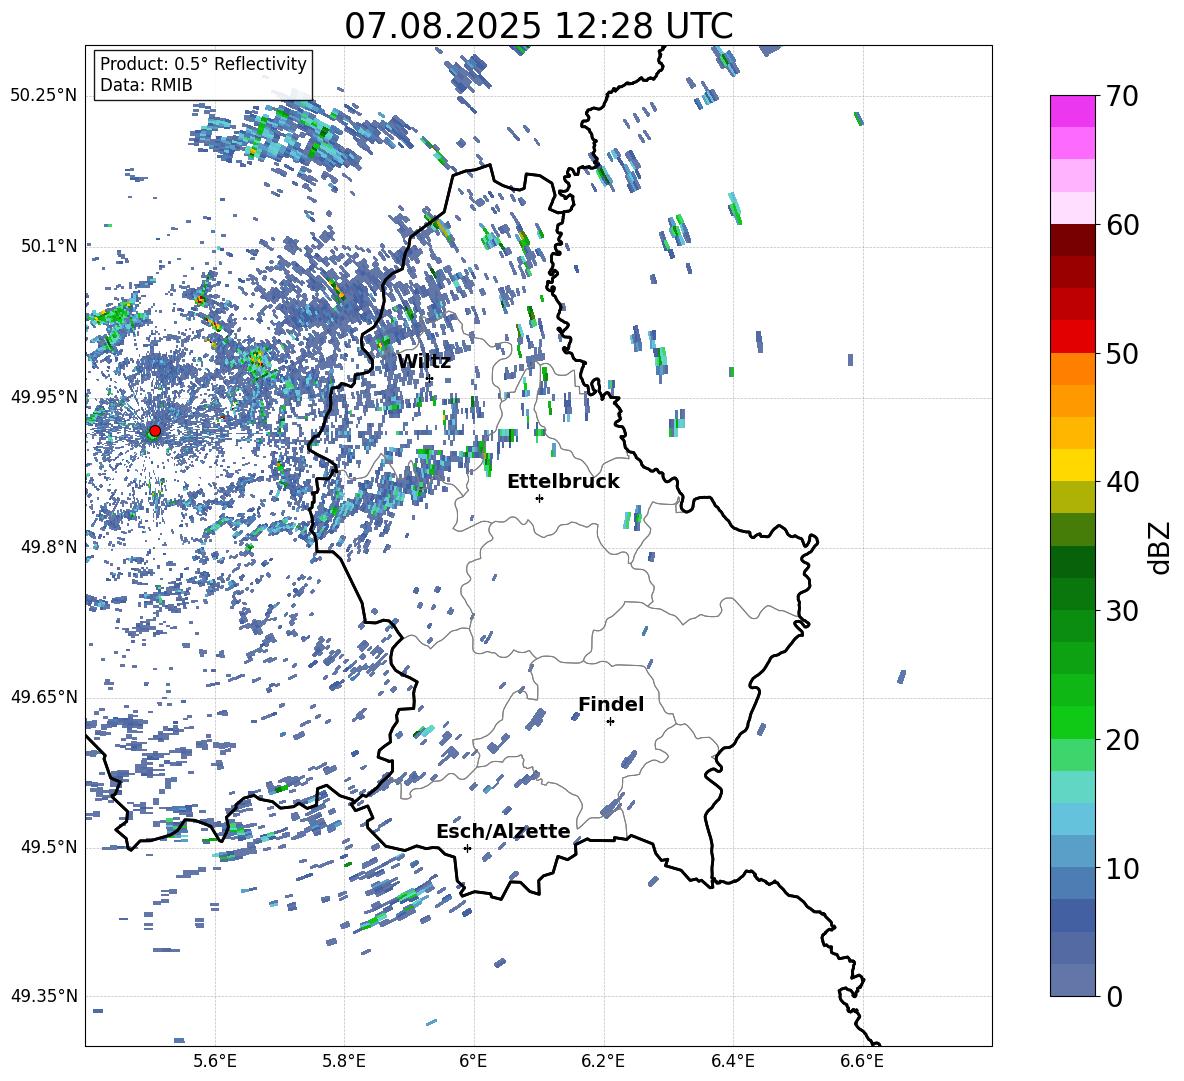1184x1081 pixels.
Task: Click the yellow colorbar segment at 40
Action: tap(1072, 465)
